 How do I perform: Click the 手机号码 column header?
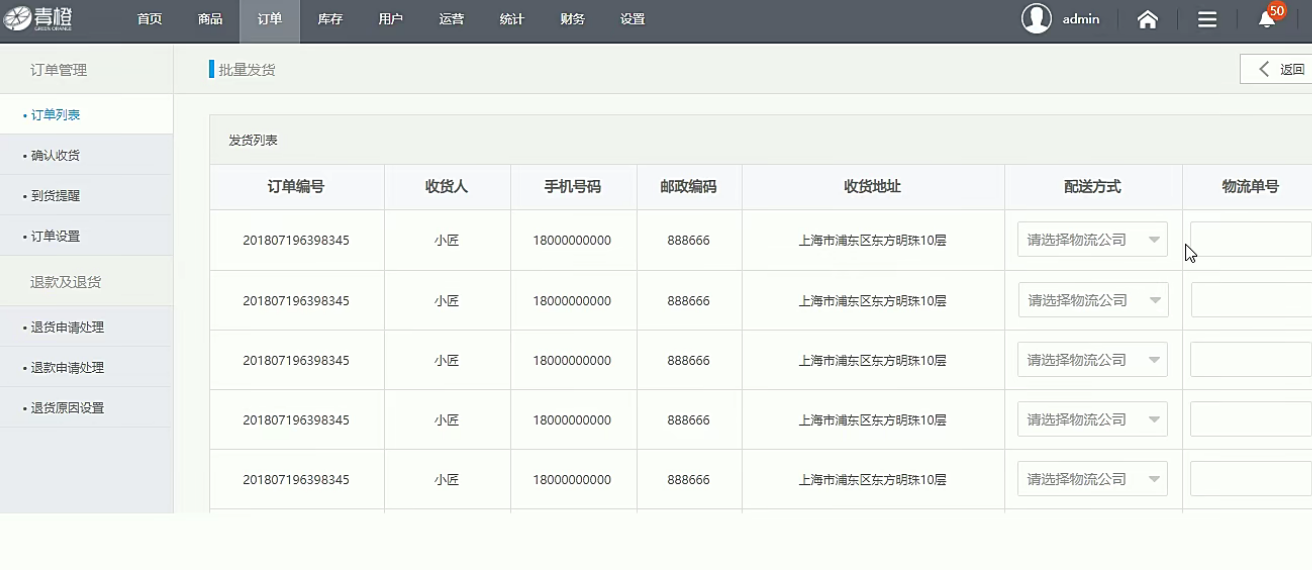572,187
